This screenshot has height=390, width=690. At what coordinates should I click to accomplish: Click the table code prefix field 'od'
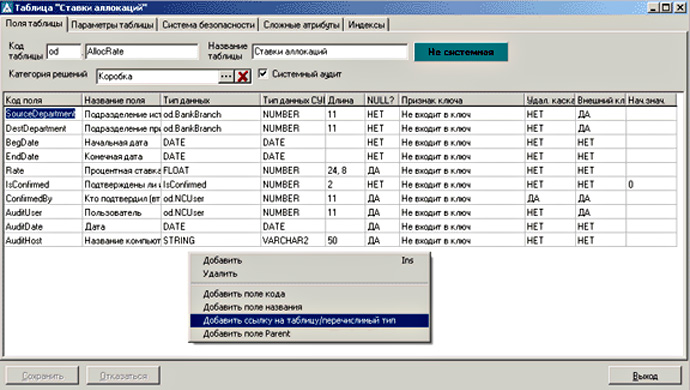pos(64,52)
